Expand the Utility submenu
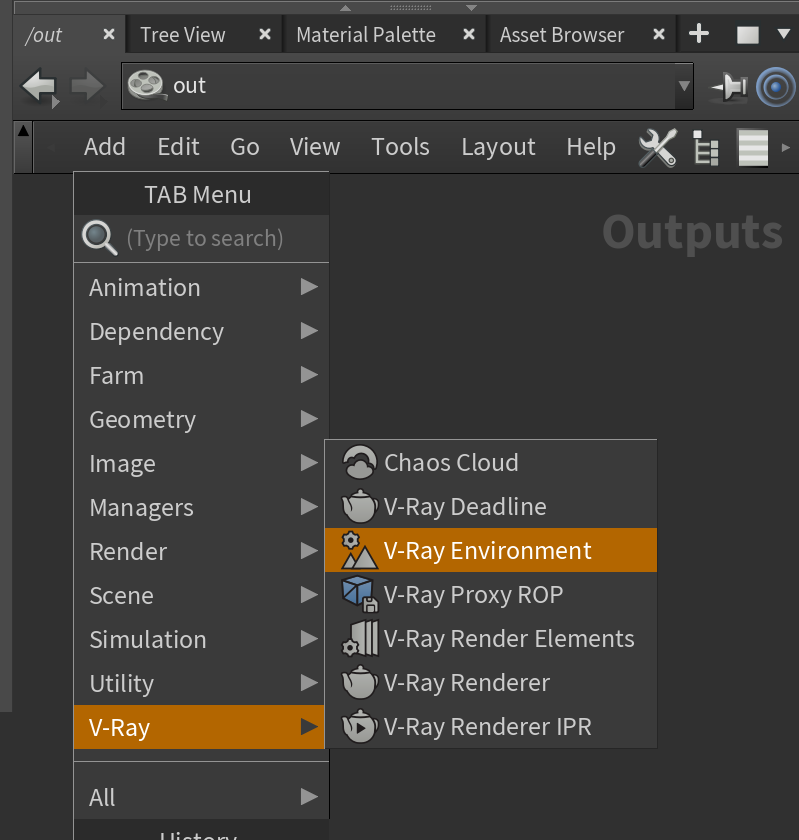Image resolution: width=799 pixels, height=840 pixels. coord(199,682)
